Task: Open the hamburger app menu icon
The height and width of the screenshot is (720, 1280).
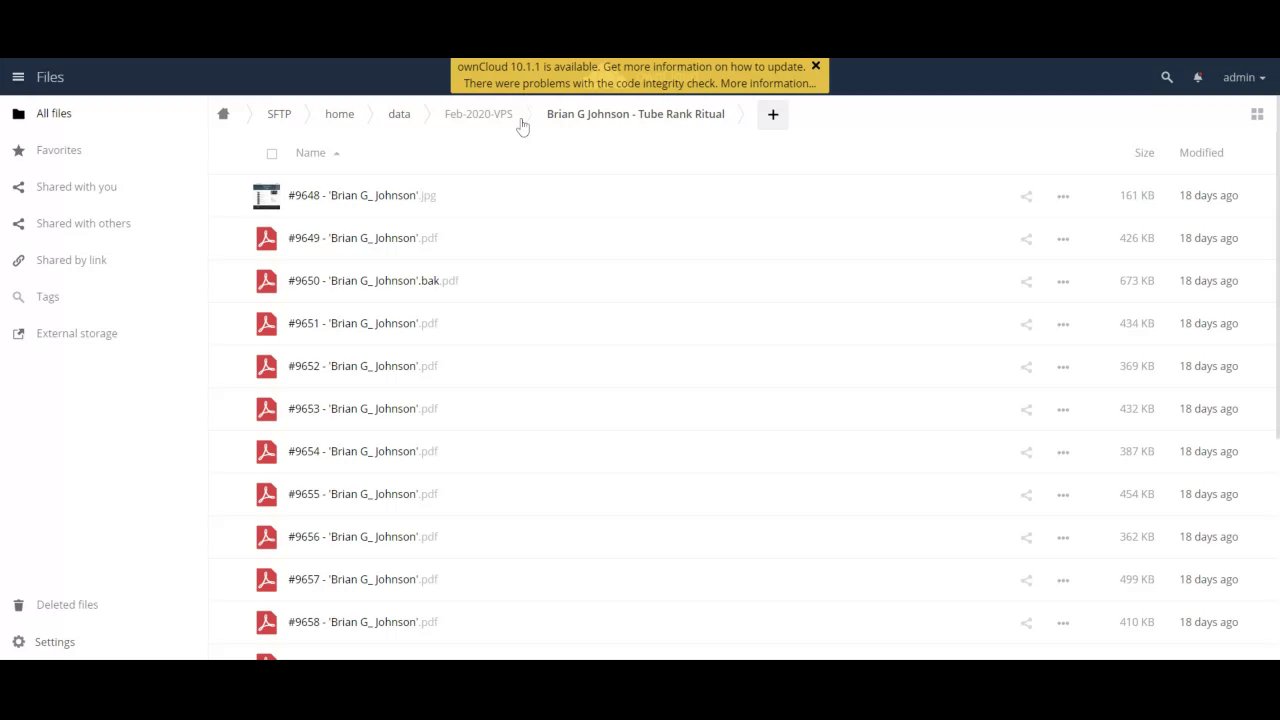Action: click(x=18, y=77)
